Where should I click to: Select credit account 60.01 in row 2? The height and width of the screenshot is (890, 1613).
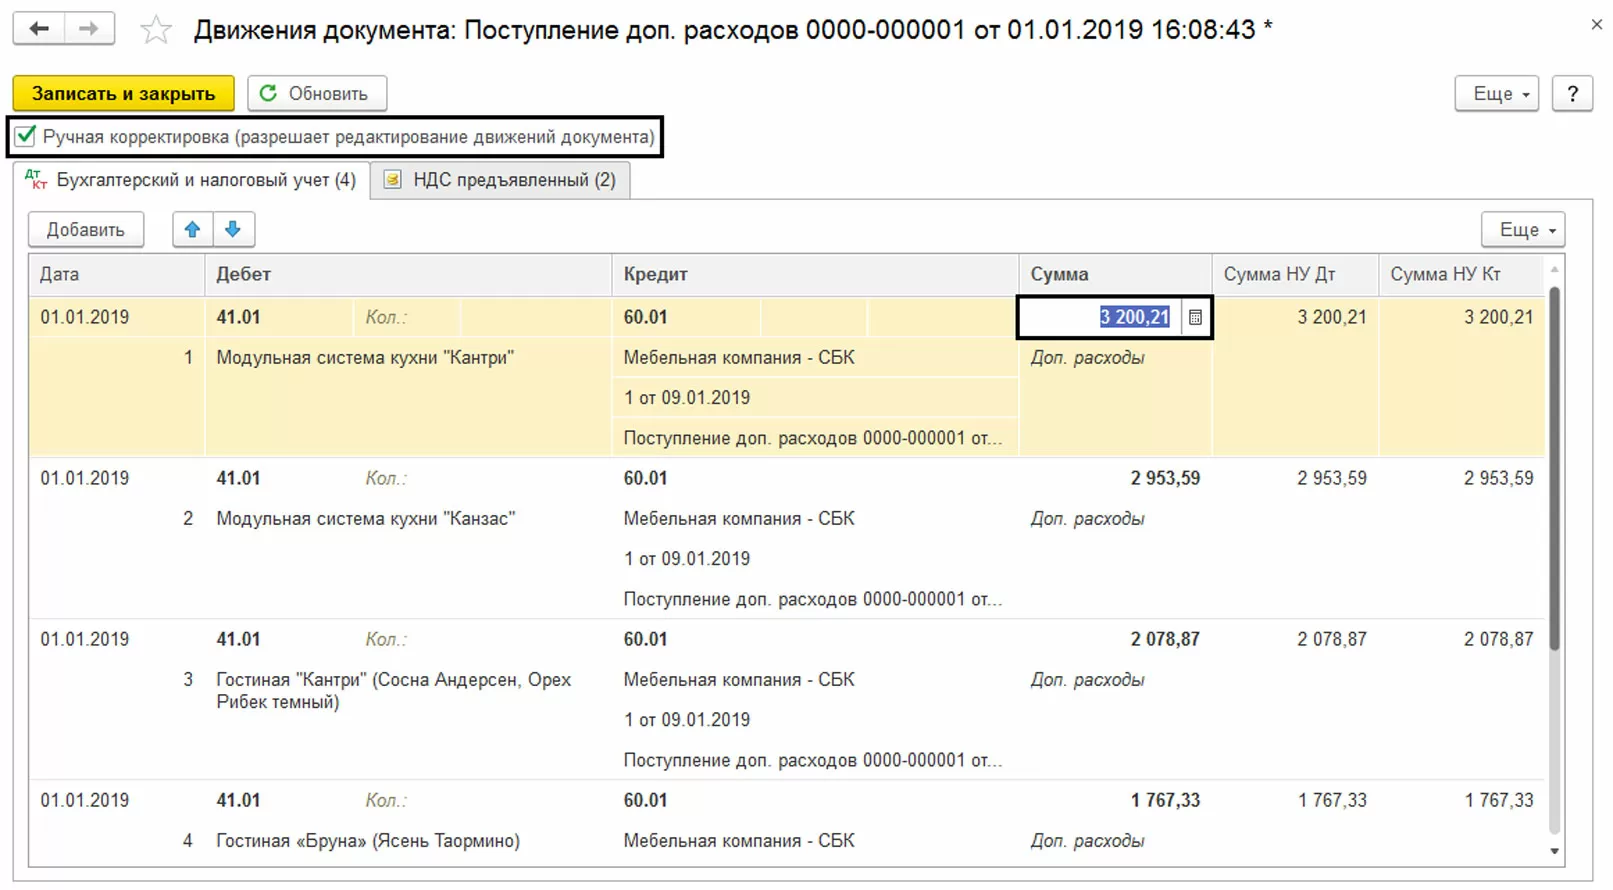[645, 478]
